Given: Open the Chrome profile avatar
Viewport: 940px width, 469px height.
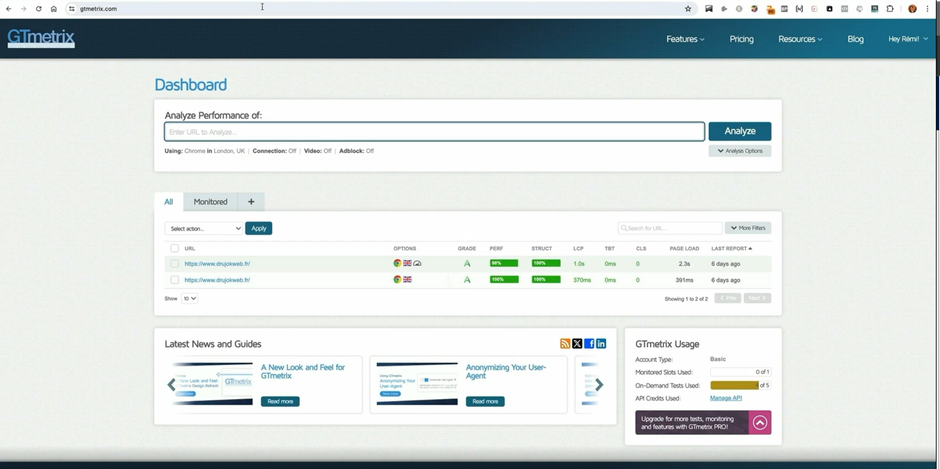Looking at the screenshot, I should pos(912,8).
